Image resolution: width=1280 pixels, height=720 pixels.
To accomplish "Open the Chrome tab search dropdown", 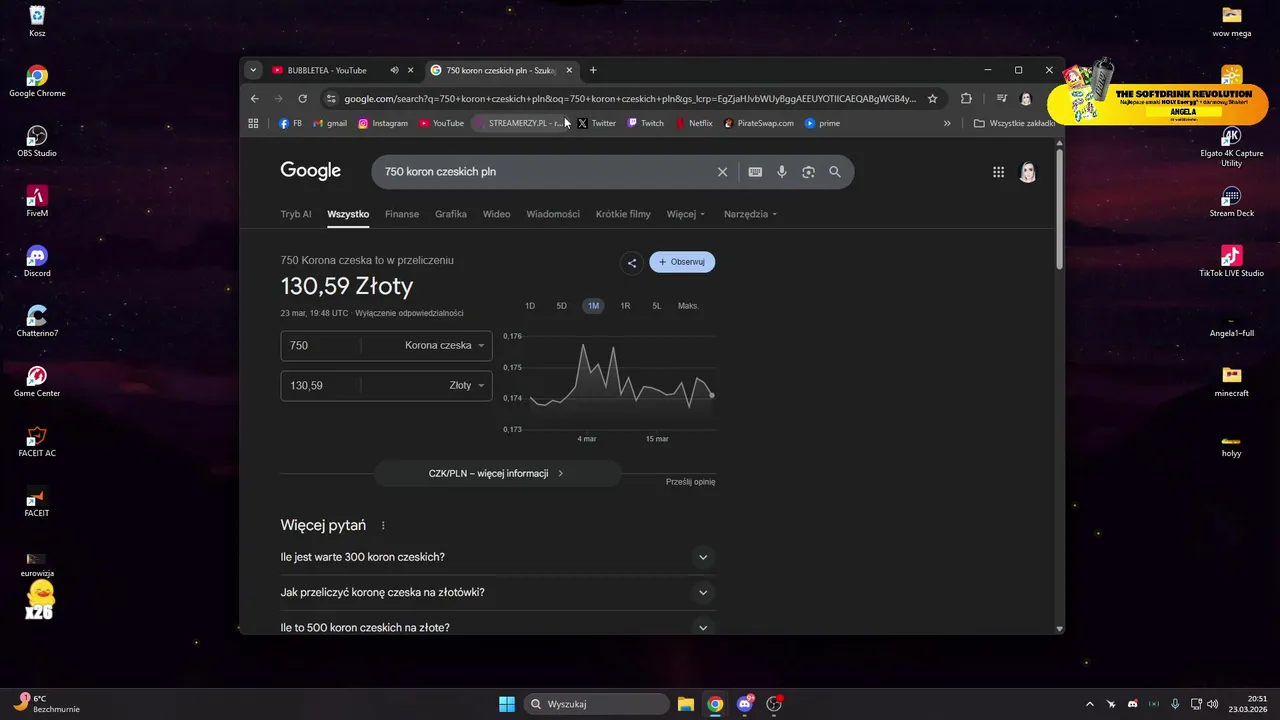I will (x=254, y=70).
